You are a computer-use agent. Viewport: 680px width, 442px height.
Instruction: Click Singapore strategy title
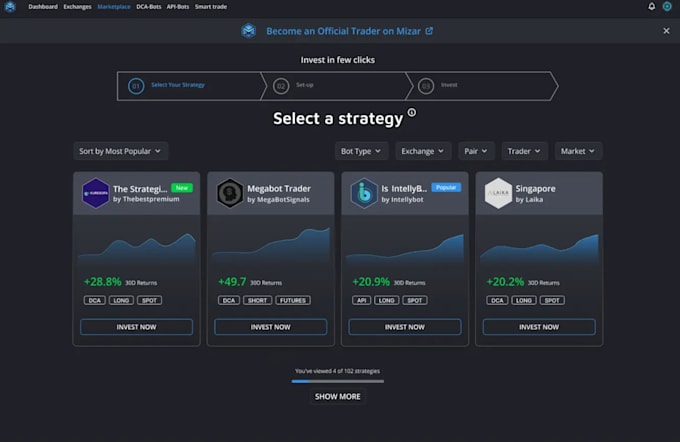coord(535,189)
